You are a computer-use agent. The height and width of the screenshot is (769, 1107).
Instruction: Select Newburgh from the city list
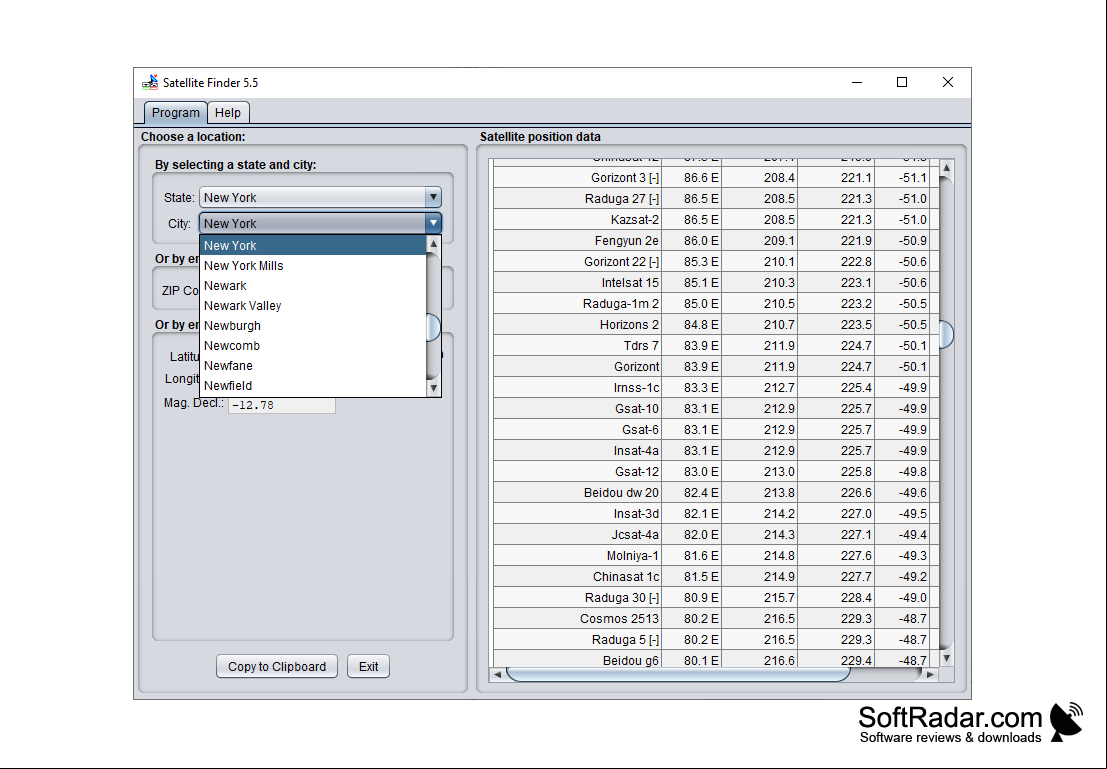(313, 326)
